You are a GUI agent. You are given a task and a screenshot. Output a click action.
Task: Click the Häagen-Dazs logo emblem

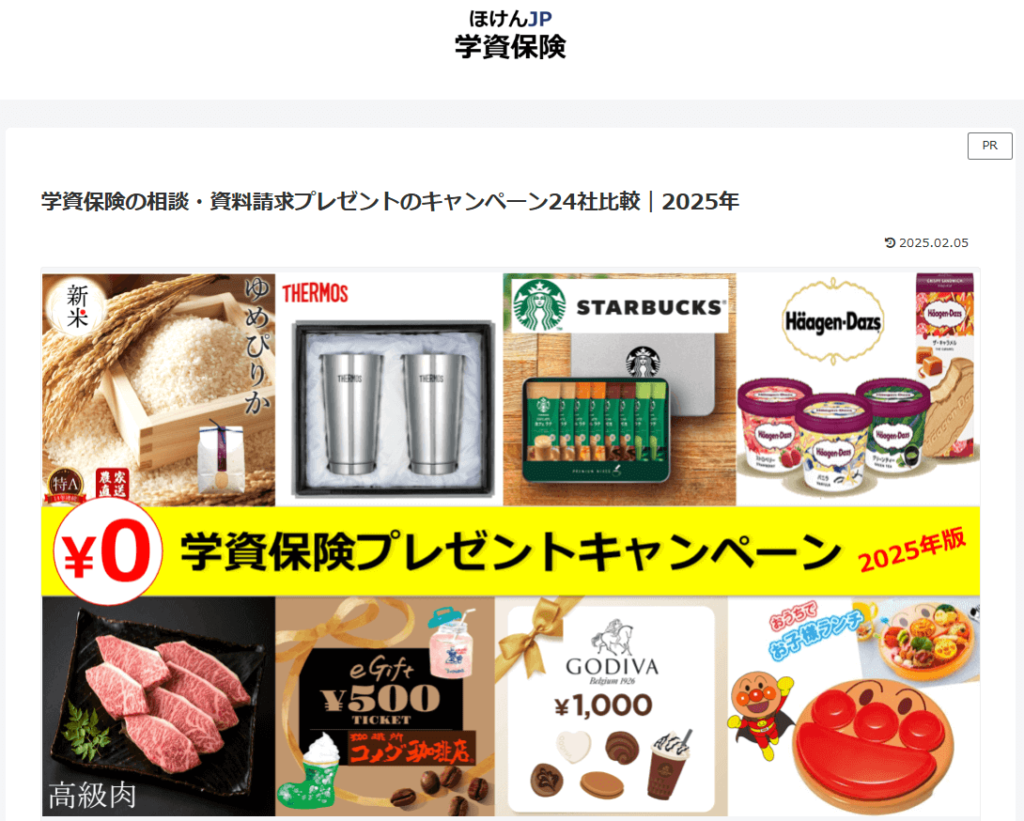(832, 321)
